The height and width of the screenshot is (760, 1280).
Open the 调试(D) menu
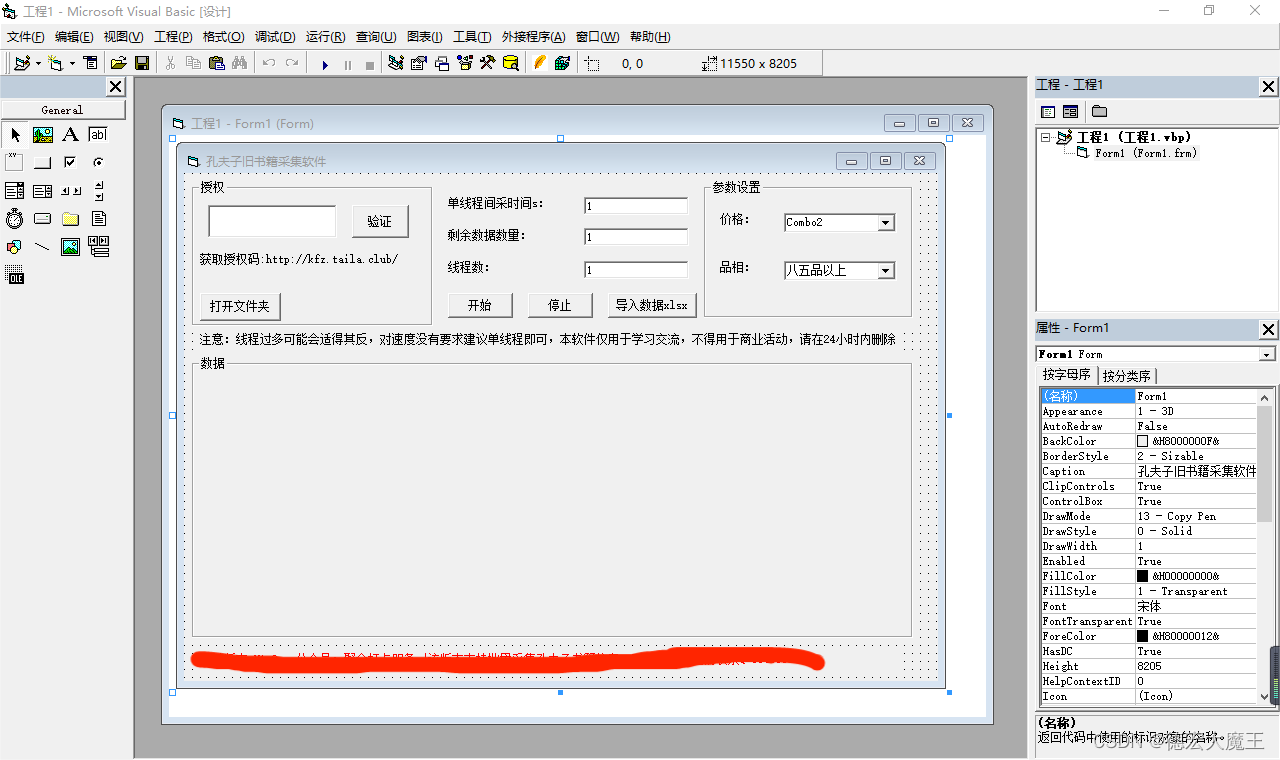(275, 37)
